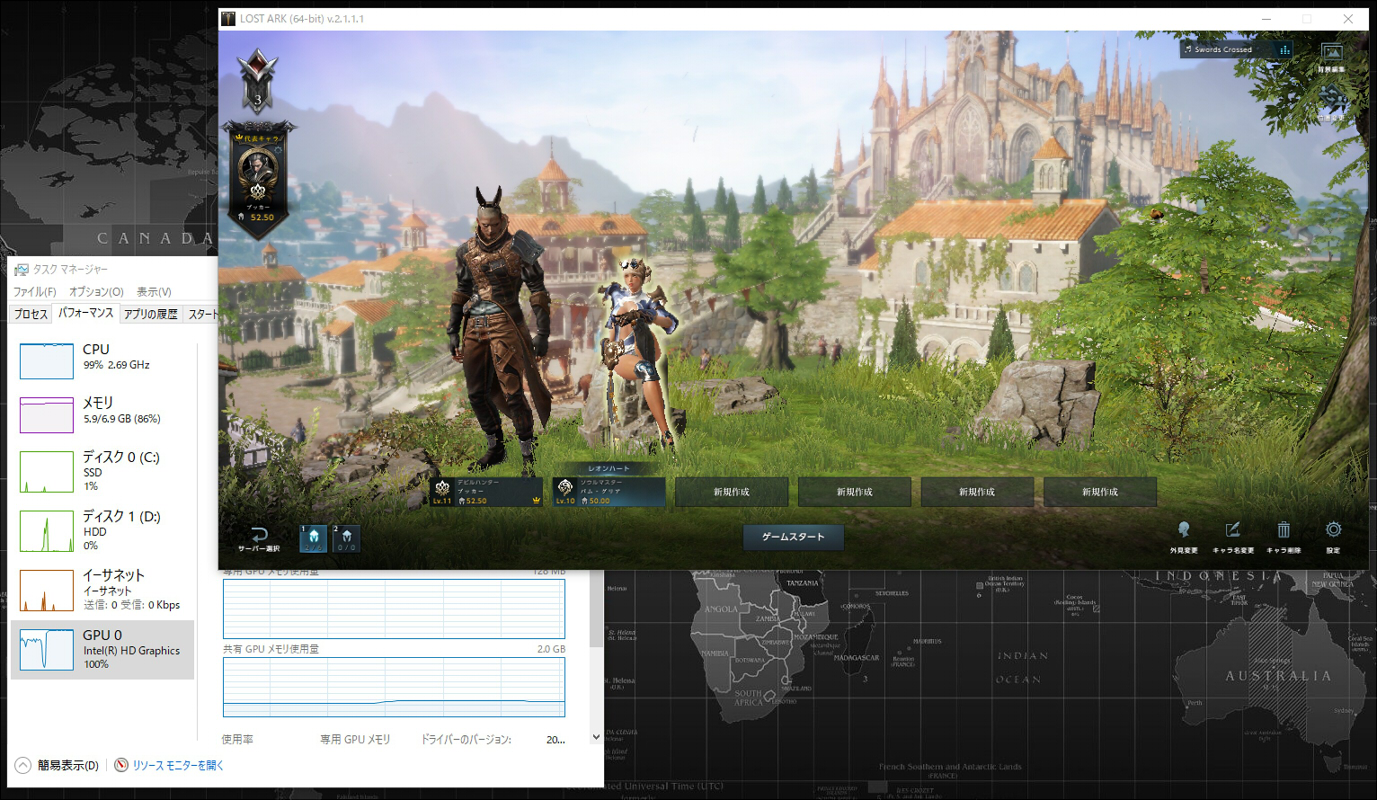
Task: Open the background edit (背景編集) icon
Action: 1331,51
